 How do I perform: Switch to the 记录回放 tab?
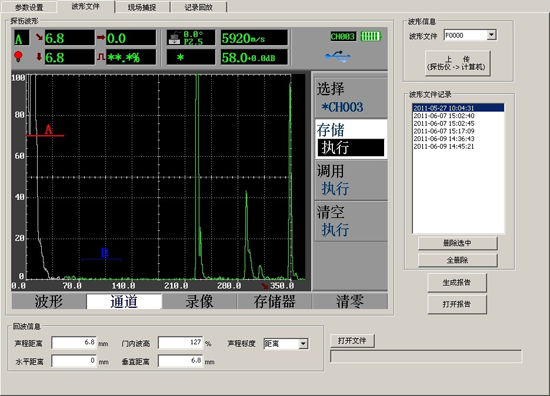click(x=199, y=7)
